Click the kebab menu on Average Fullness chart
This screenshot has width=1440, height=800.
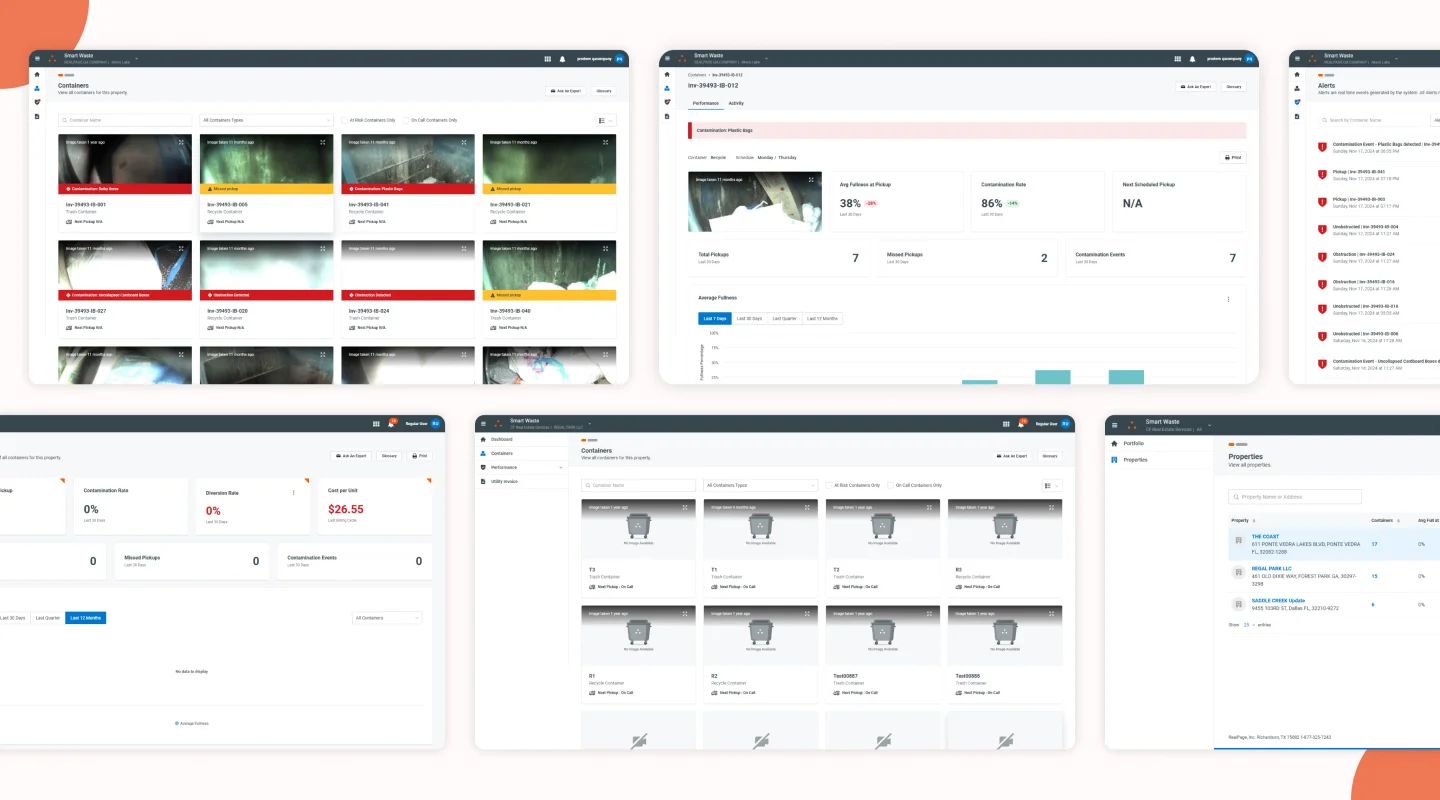[1228, 299]
